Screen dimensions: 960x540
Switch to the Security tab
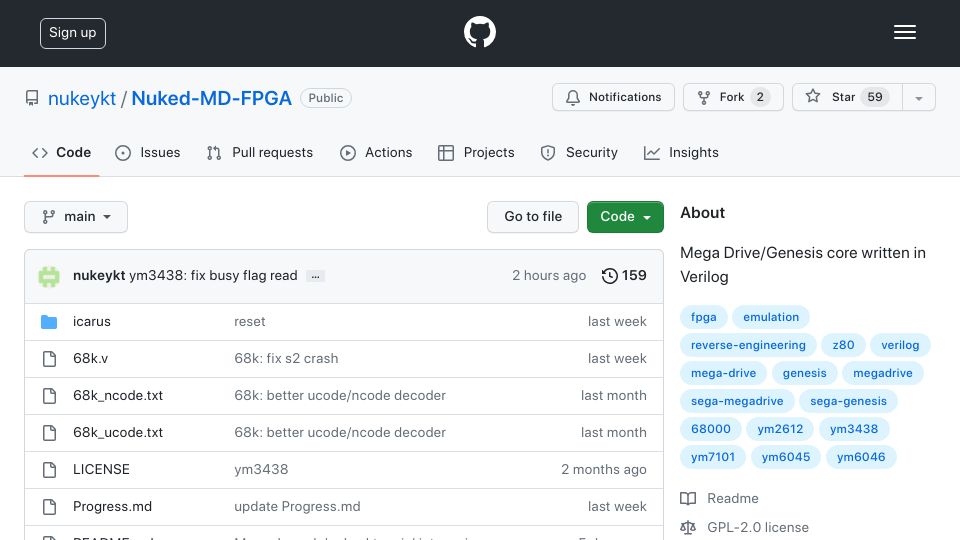[579, 152]
